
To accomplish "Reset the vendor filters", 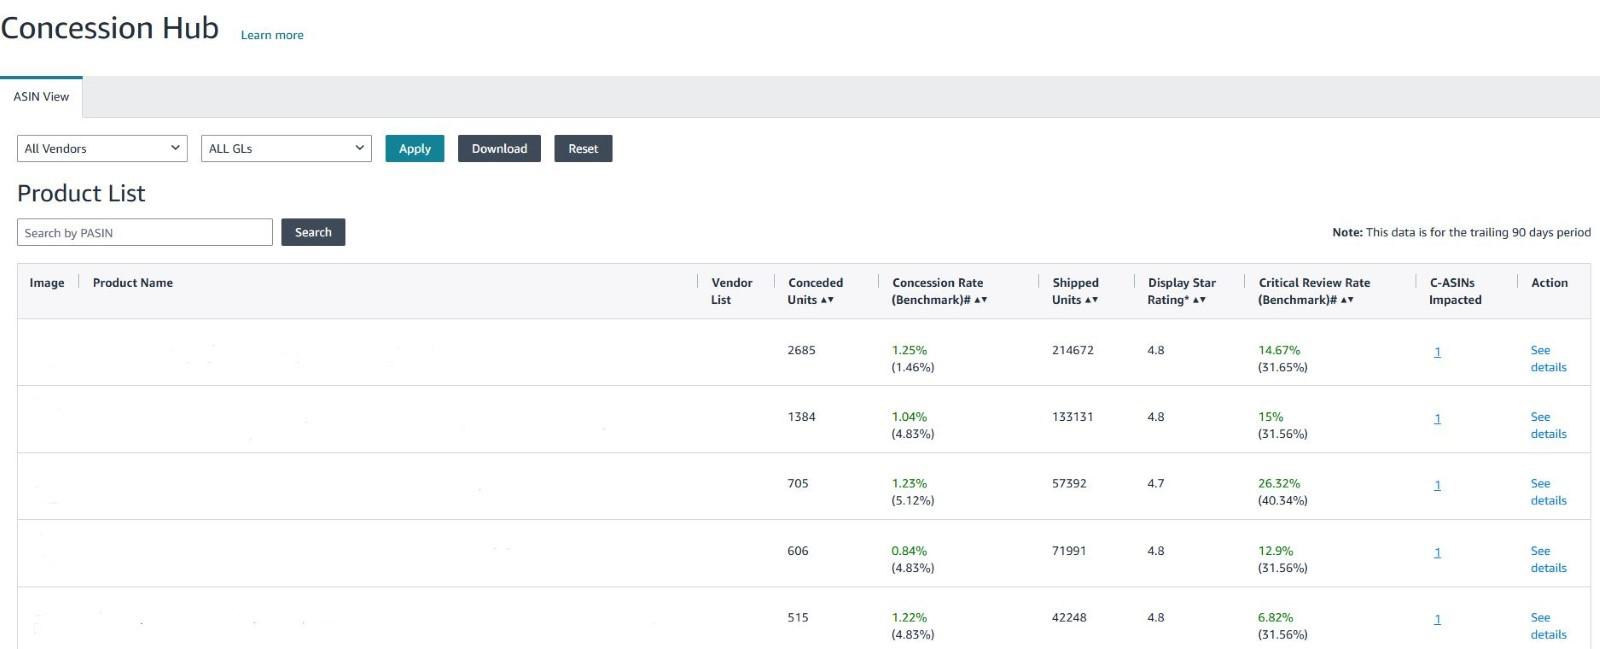I will 583,149.
